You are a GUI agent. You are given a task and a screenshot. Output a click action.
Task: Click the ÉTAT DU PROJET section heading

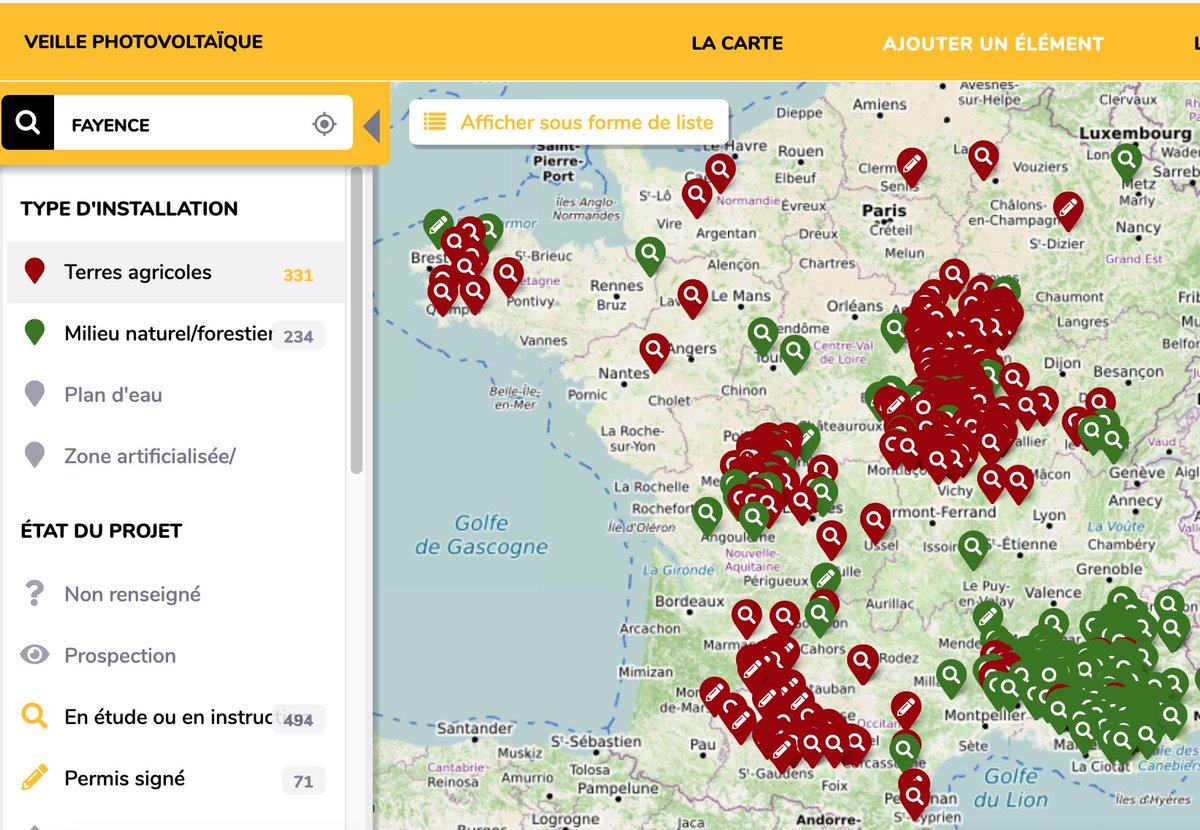[x=101, y=531]
